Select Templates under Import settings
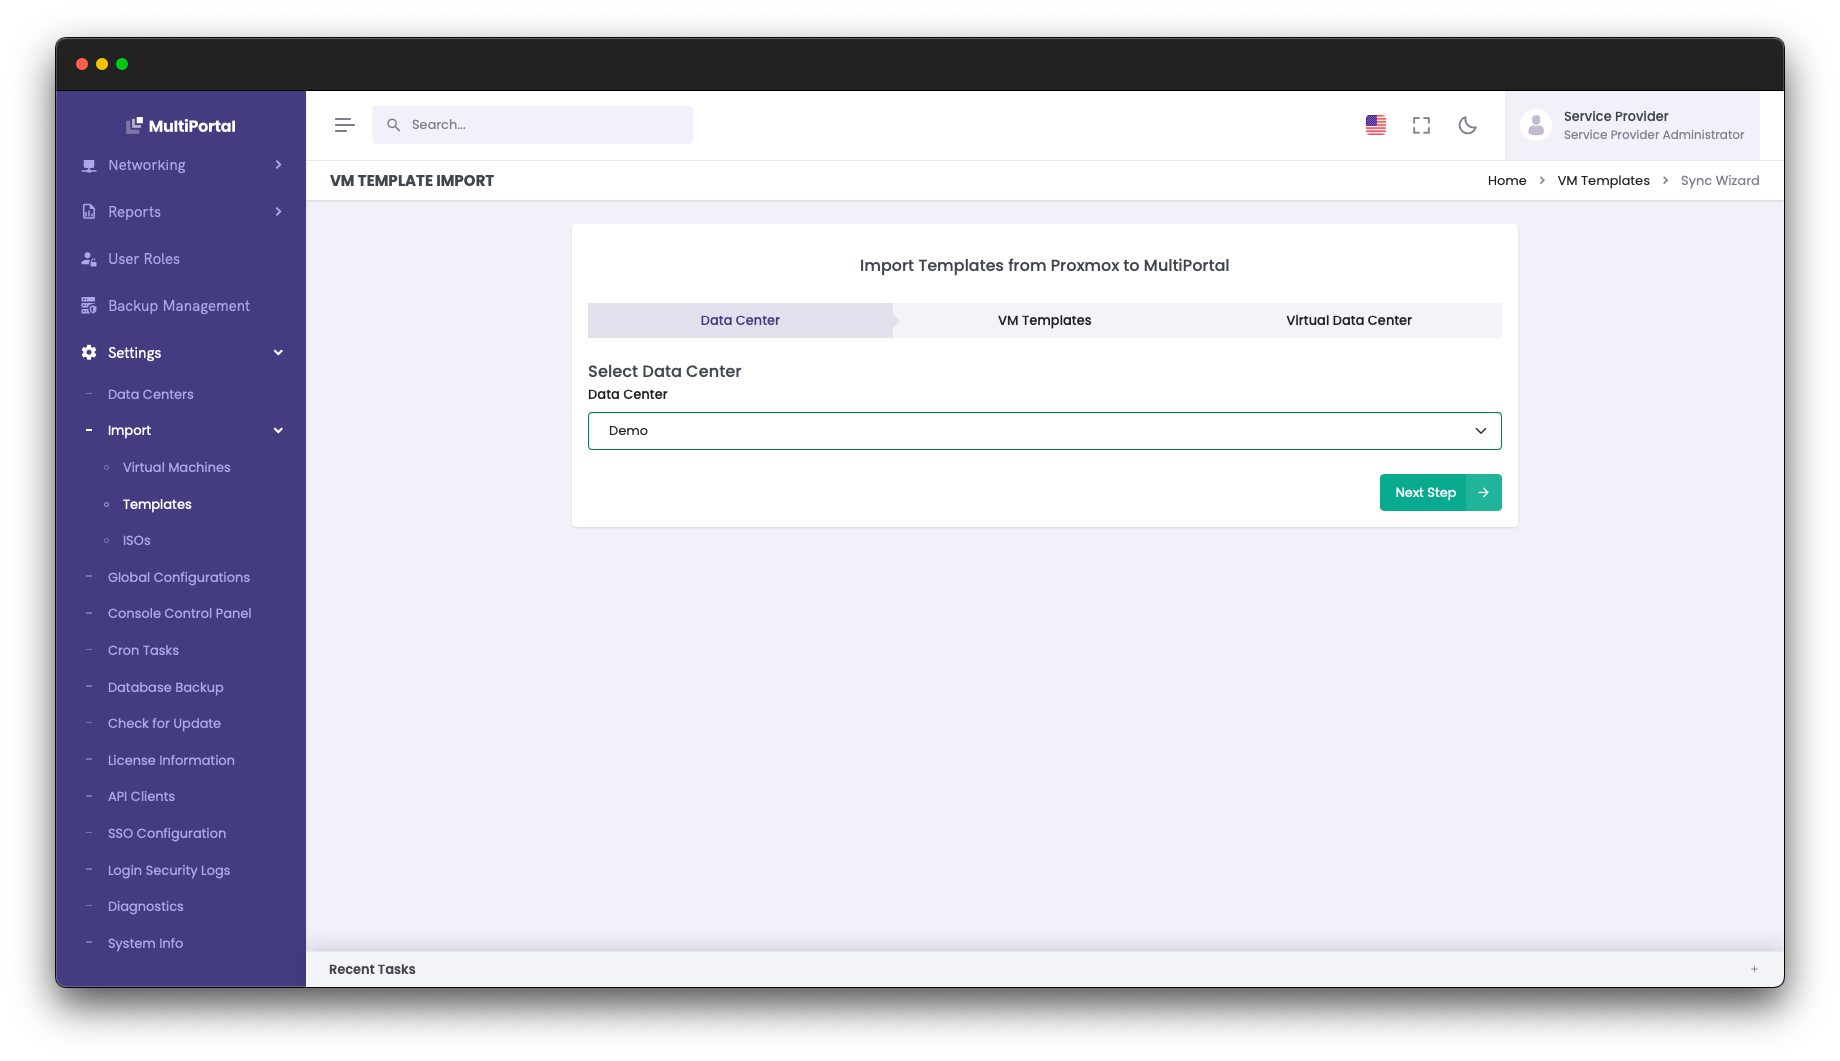Image resolution: width=1840 pixels, height=1061 pixels. (156, 504)
